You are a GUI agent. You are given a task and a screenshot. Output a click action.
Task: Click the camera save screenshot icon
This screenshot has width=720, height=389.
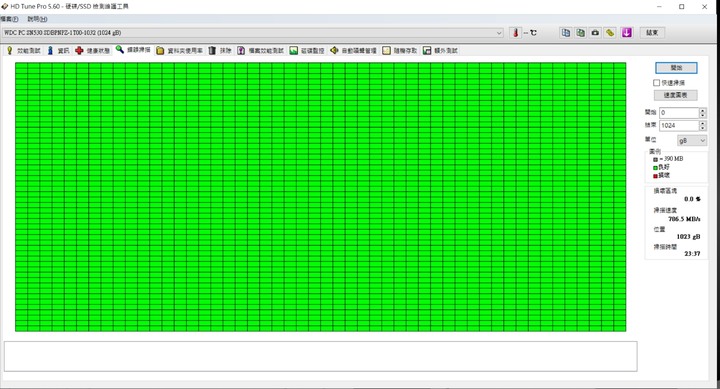pyautogui.click(x=595, y=33)
